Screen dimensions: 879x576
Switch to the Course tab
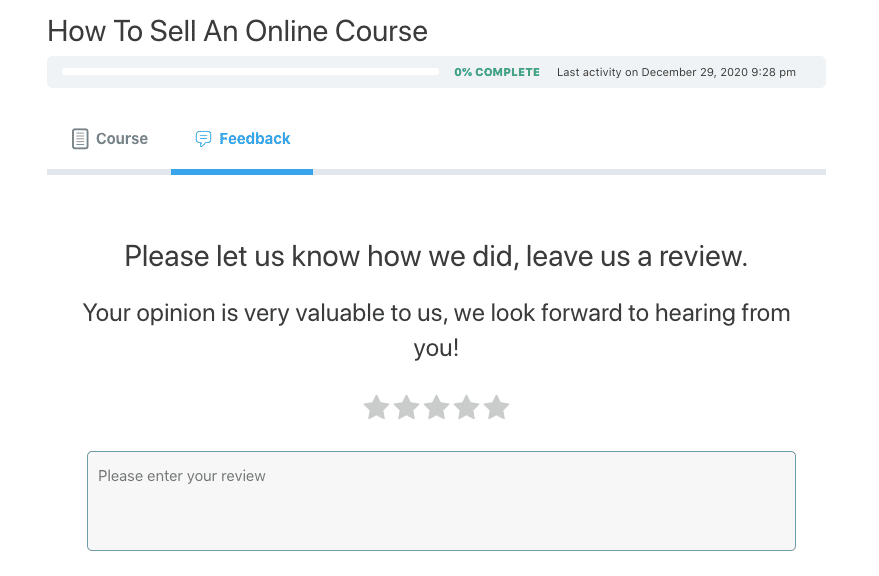122,139
